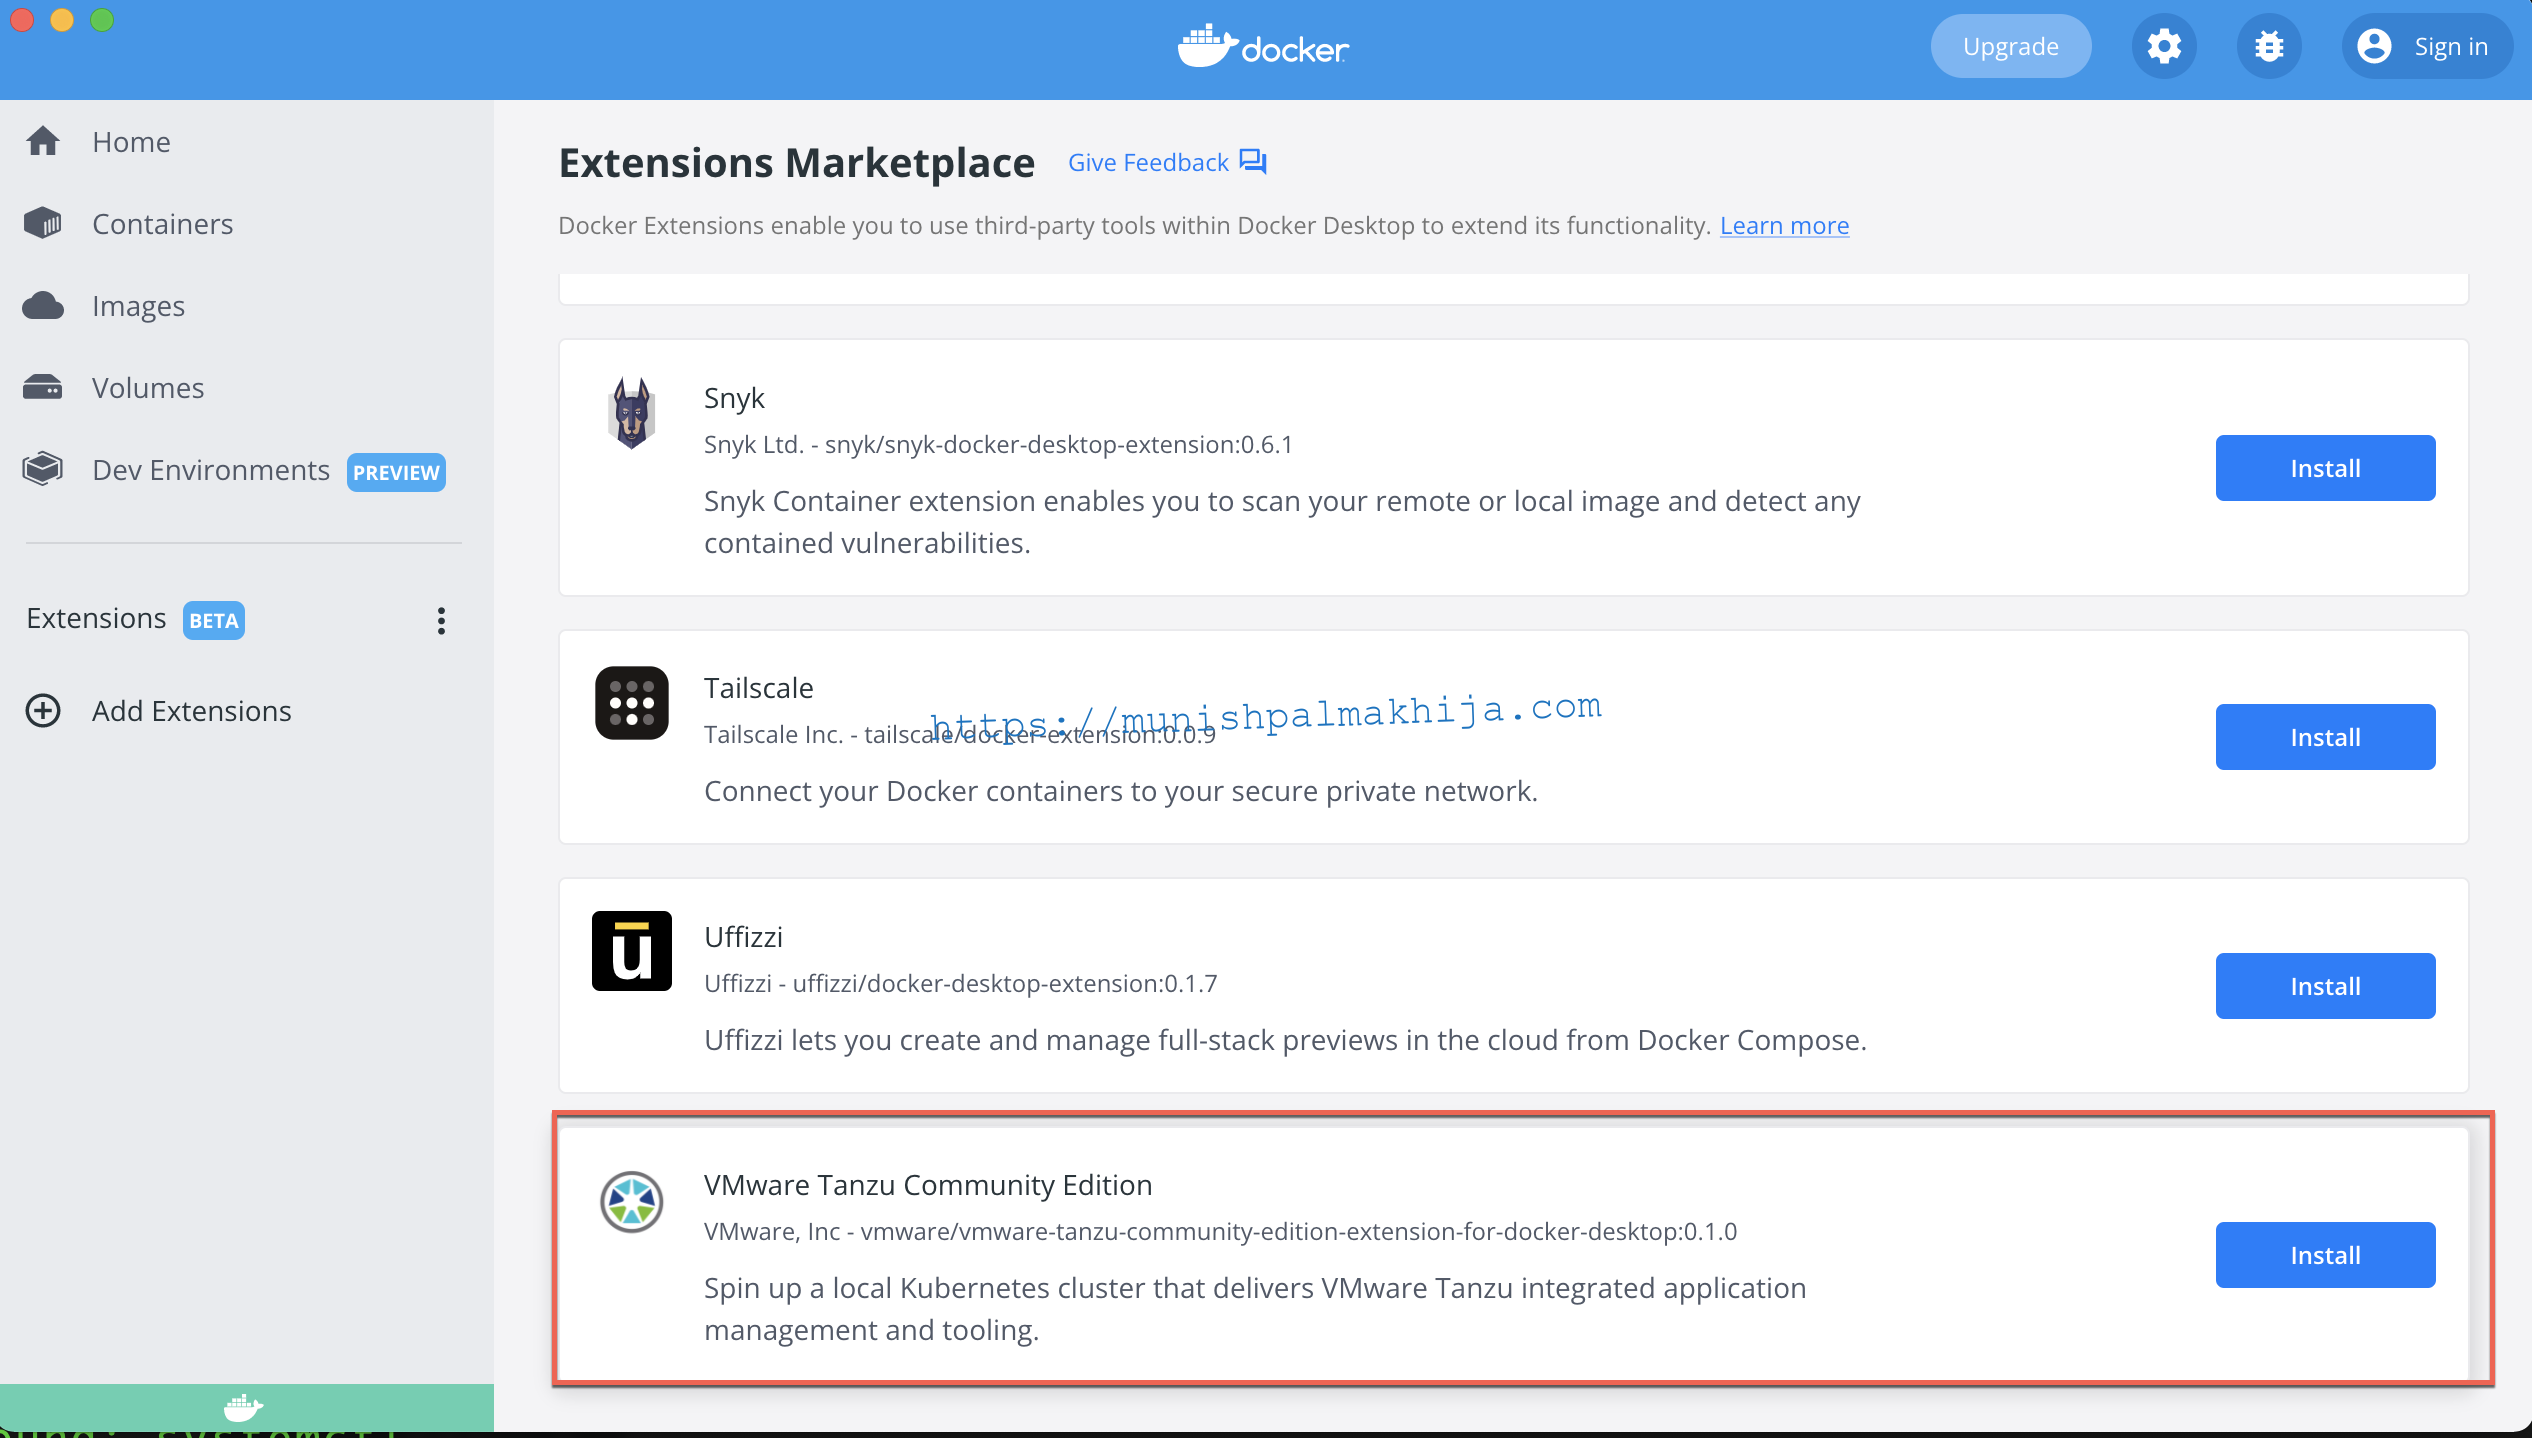The image size is (2532, 1438).
Task: Install the Tailscale extension
Action: tap(2325, 737)
